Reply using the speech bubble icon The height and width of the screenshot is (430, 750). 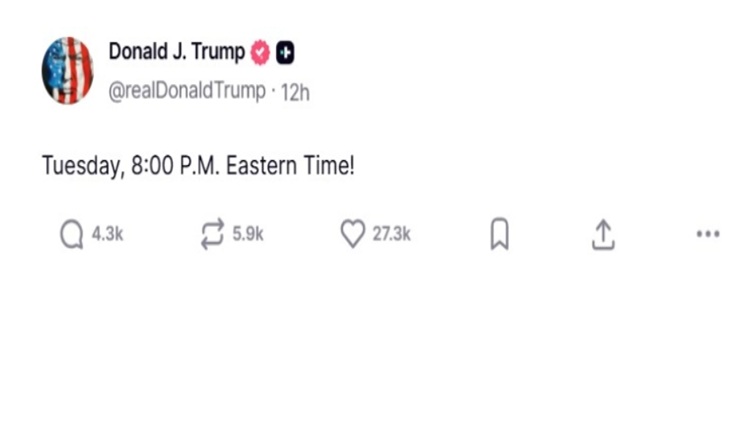tap(71, 235)
